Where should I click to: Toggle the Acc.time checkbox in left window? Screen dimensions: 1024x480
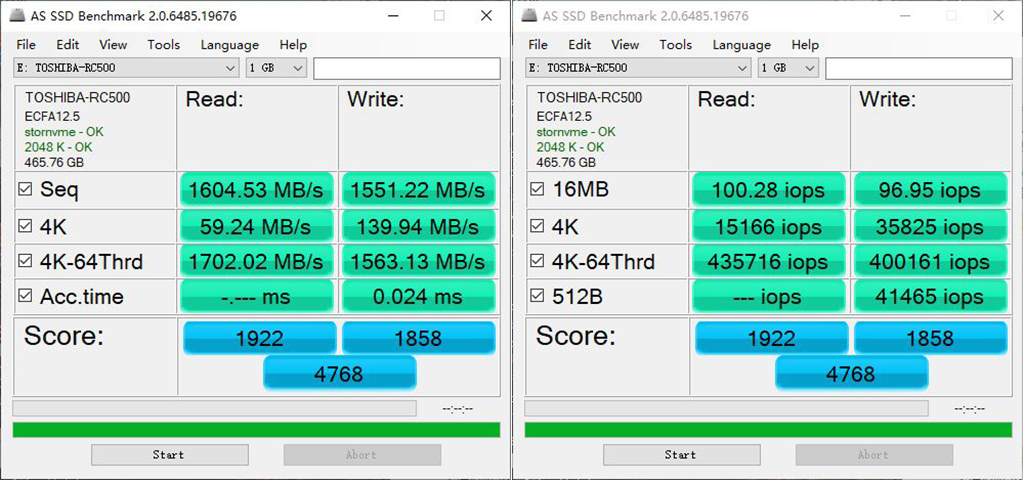tap(25, 296)
